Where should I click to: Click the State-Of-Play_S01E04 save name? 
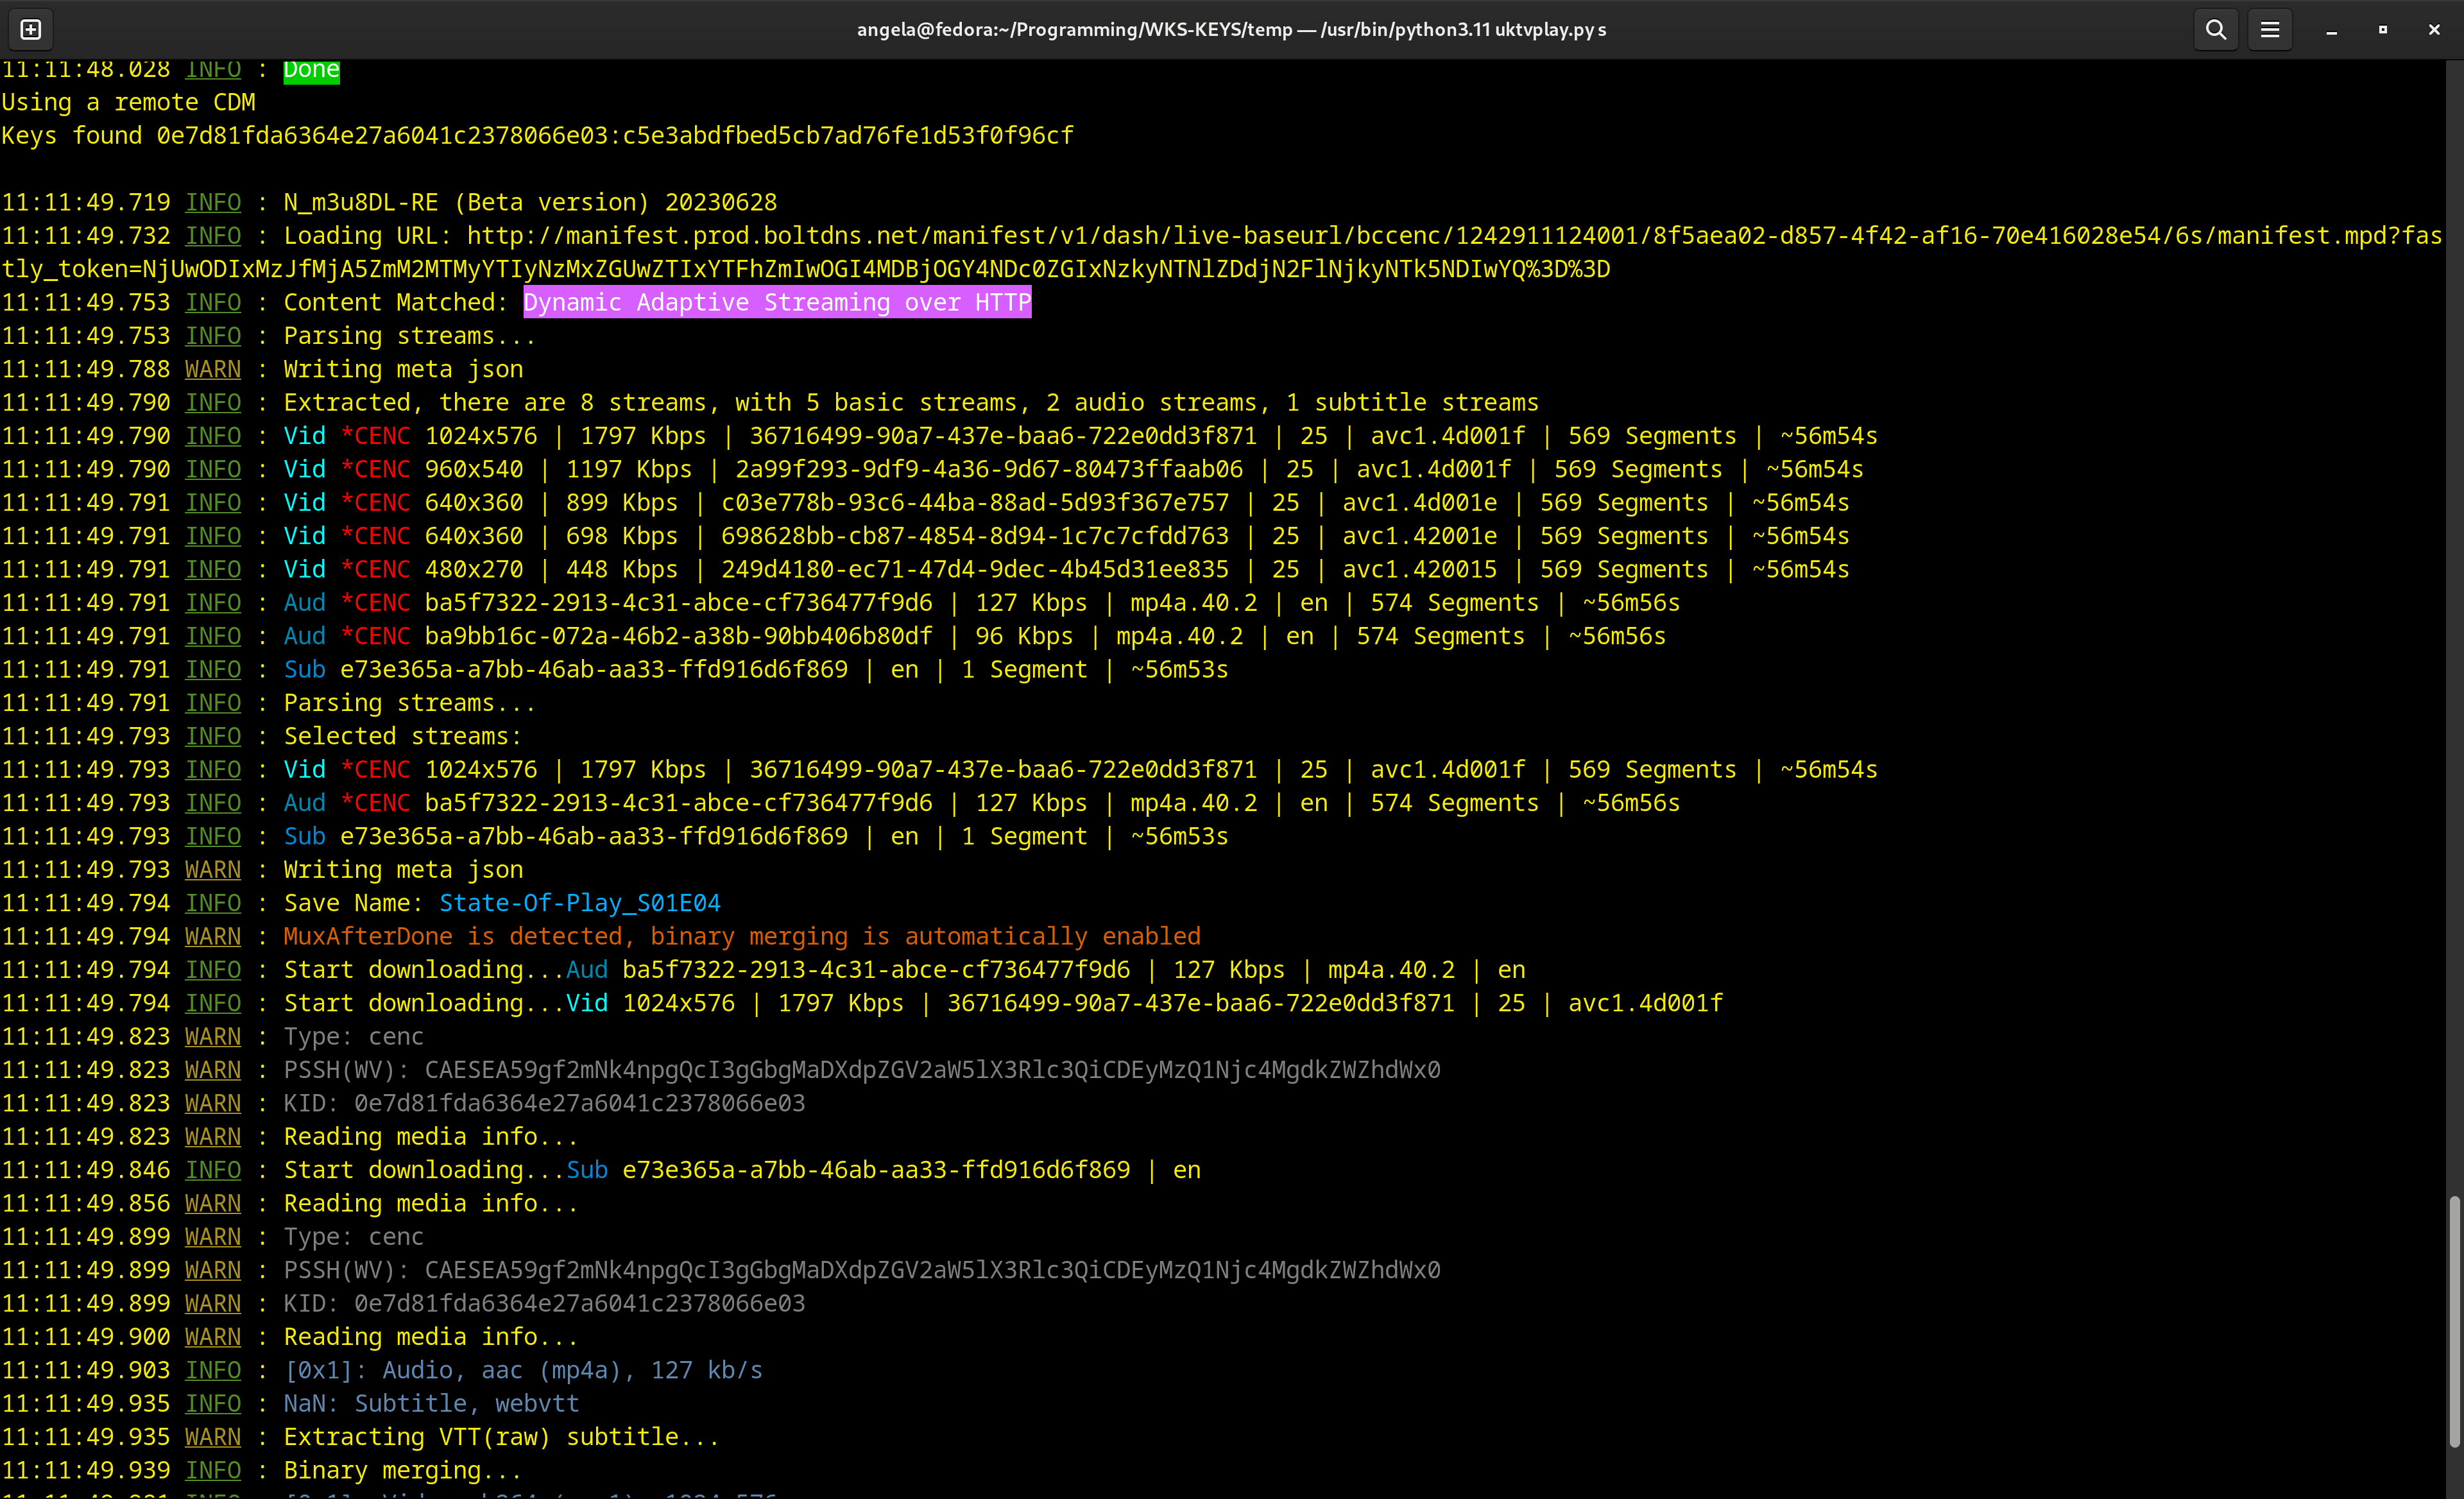click(579, 904)
